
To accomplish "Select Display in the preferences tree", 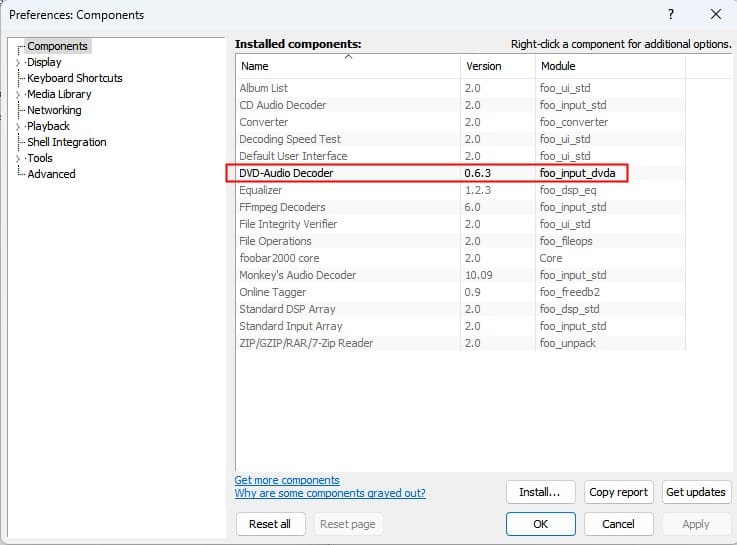I will [44, 62].
